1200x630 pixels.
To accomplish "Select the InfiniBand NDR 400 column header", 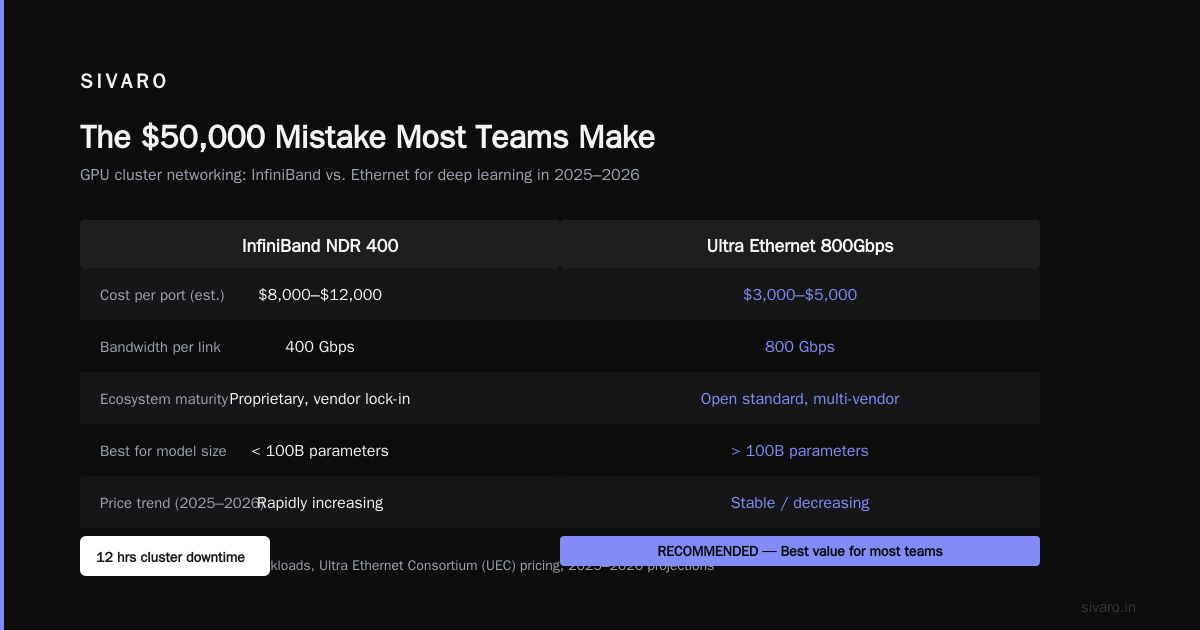I will click(x=320, y=246).
